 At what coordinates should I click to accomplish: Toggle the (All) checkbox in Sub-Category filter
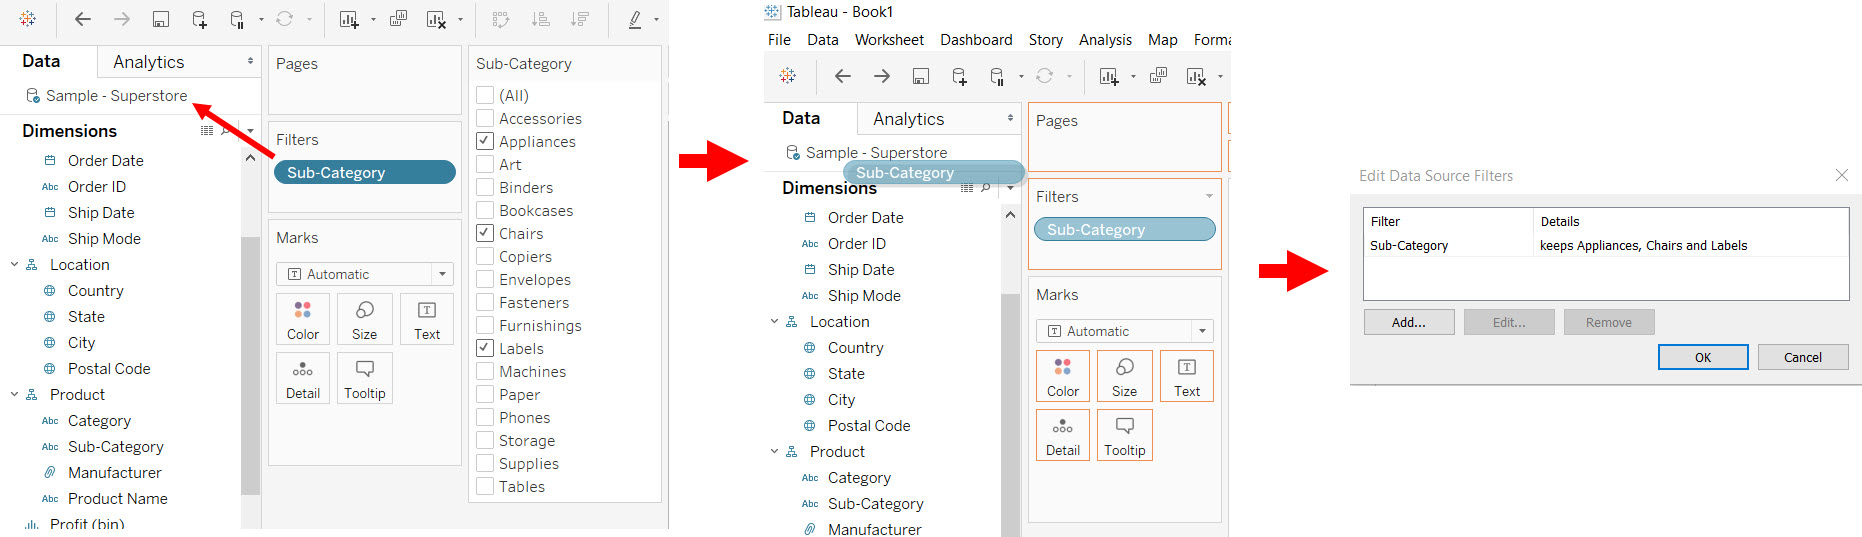pyautogui.click(x=485, y=95)
